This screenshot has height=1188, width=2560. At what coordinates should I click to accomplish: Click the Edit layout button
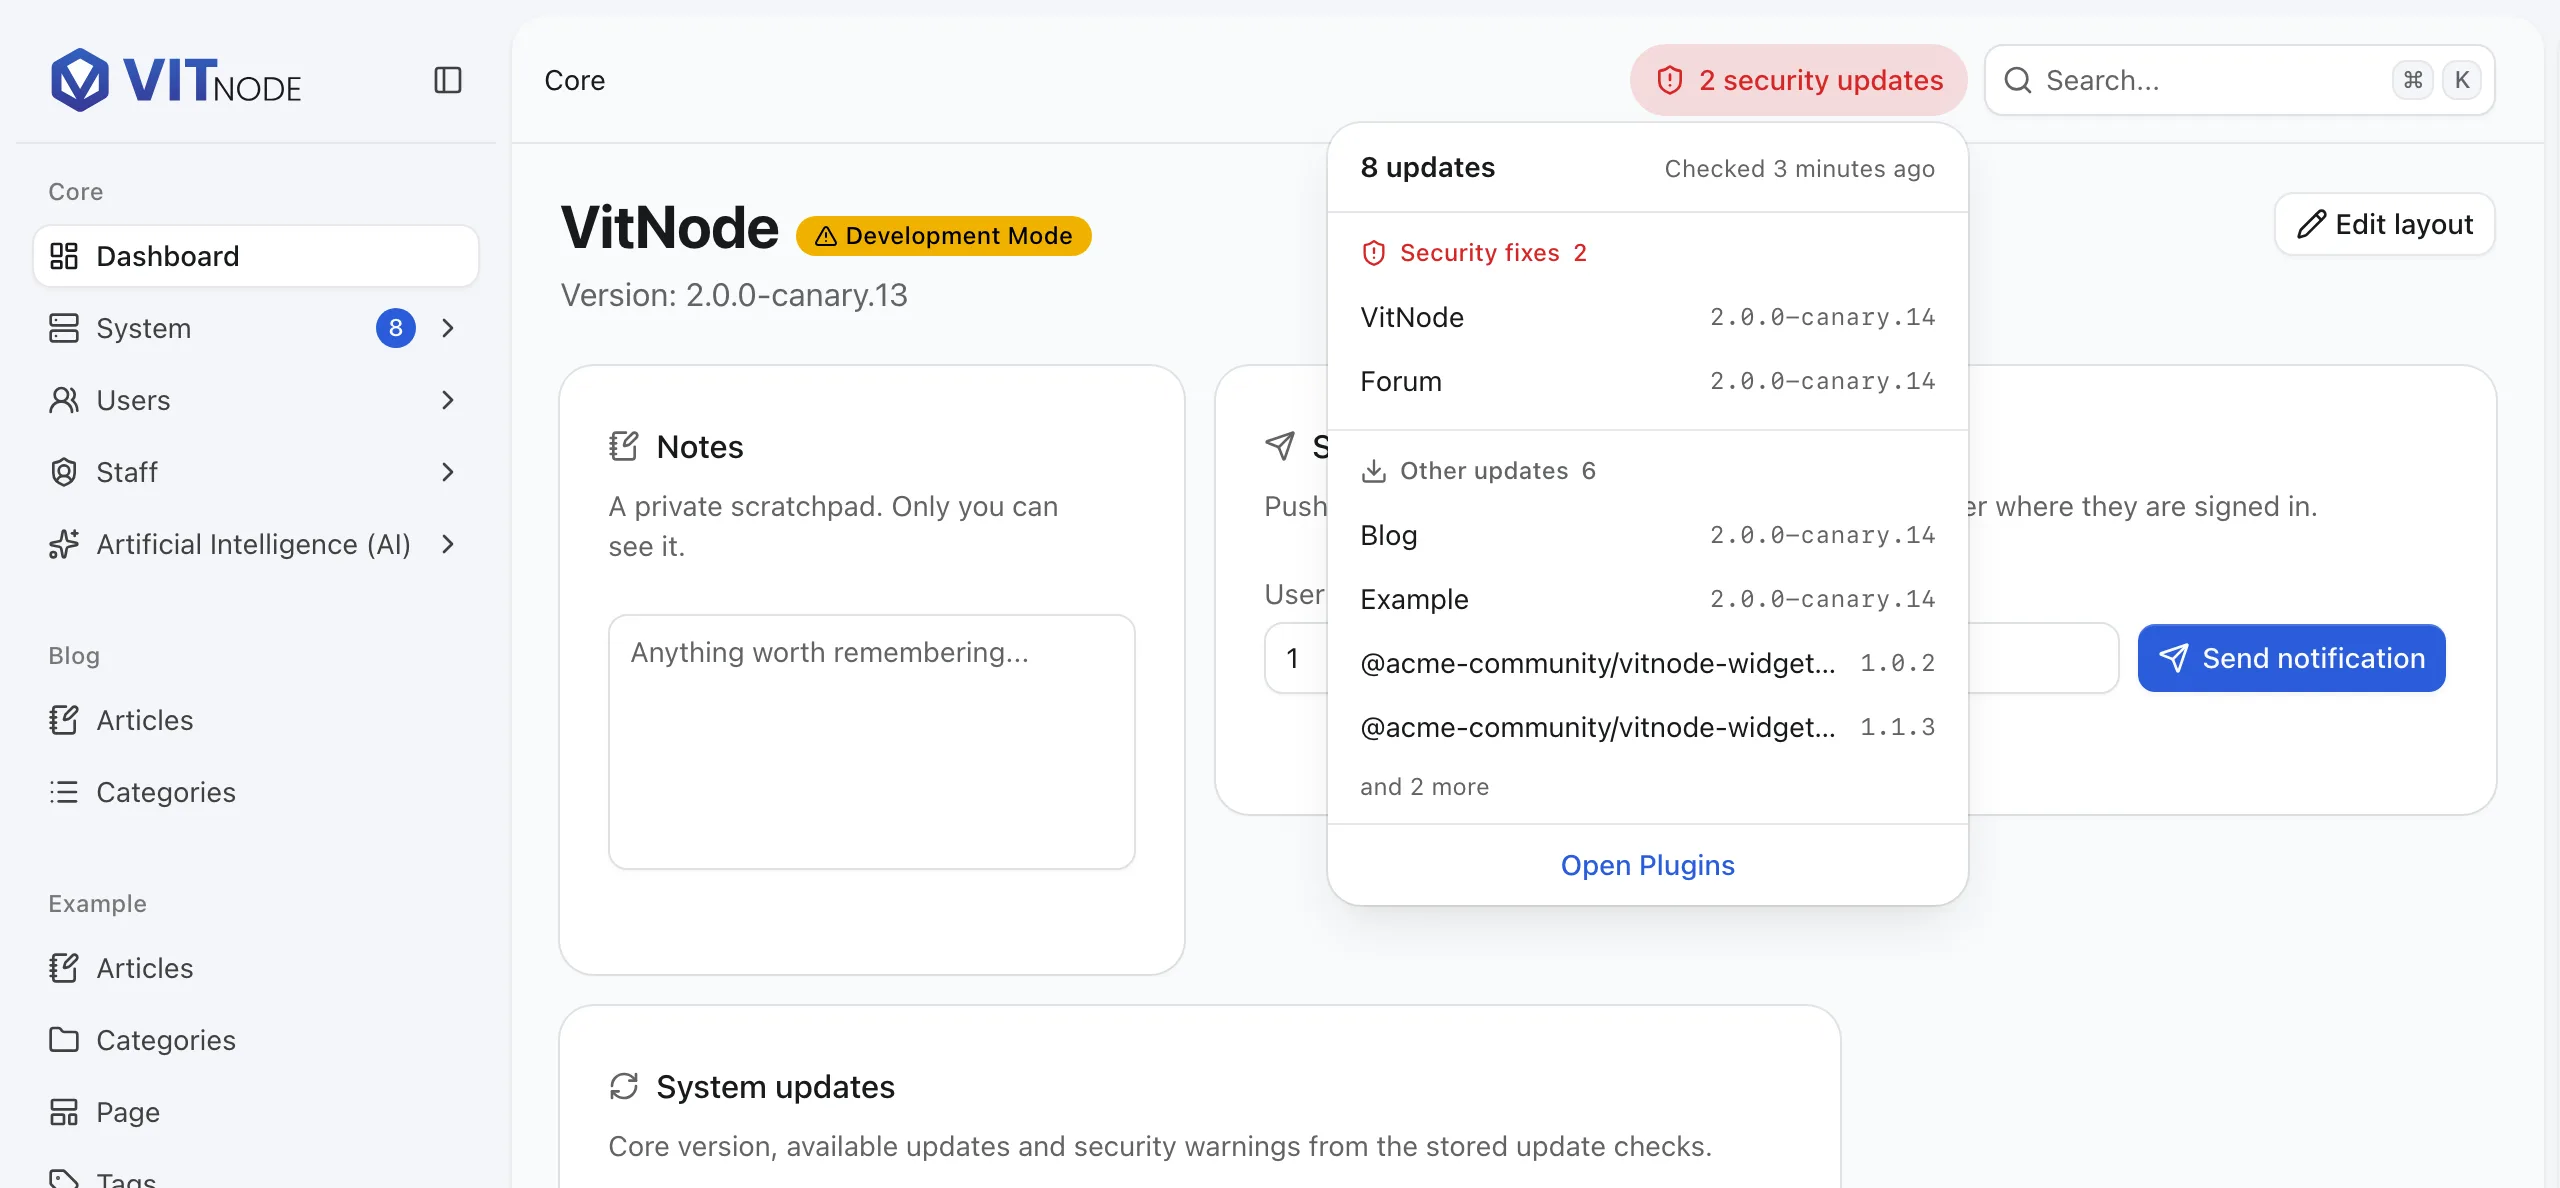[2385, 224]
